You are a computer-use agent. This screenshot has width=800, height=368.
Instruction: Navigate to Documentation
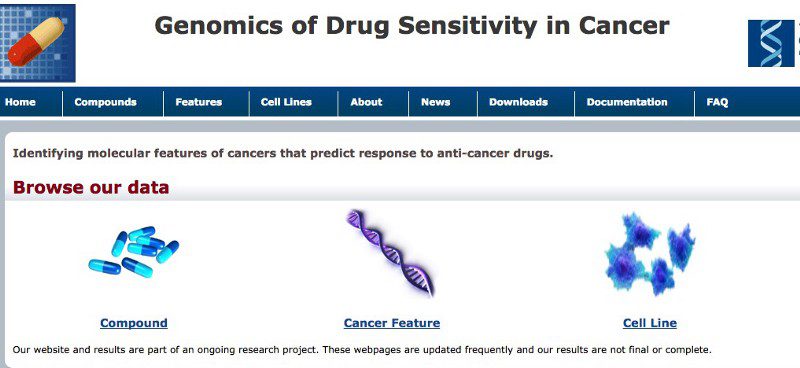pos(627,102)
